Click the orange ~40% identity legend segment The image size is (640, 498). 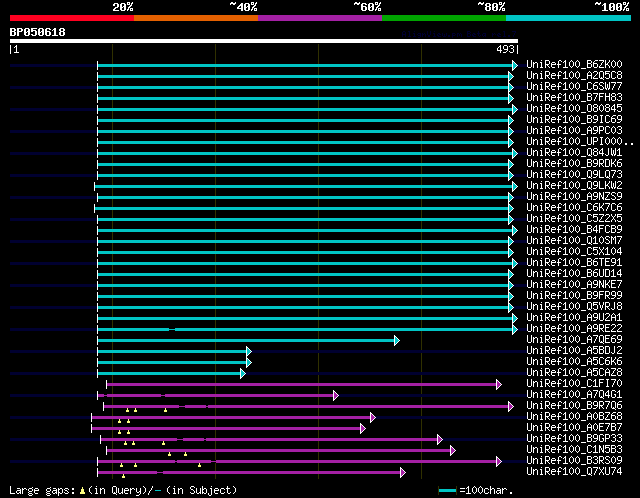point(196,18)
